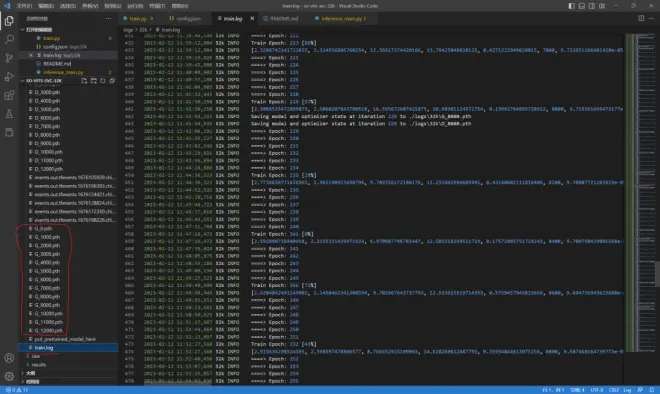
Task: Click the feedback icon in status bar
Action: pos(640,390)
